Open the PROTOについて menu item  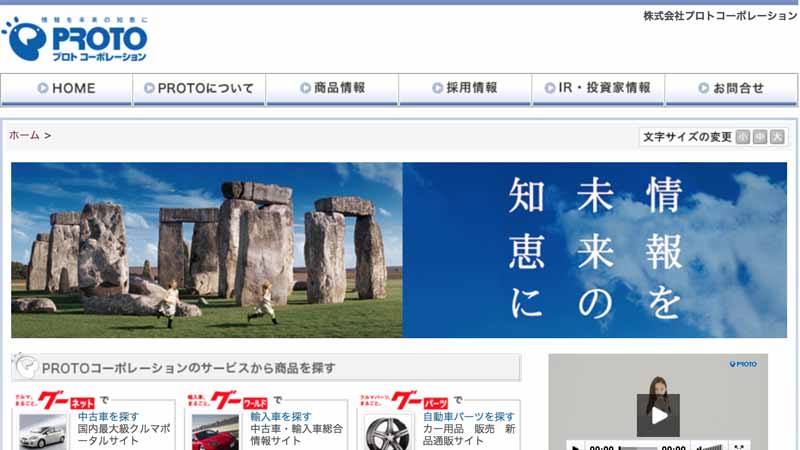point(199,89)
